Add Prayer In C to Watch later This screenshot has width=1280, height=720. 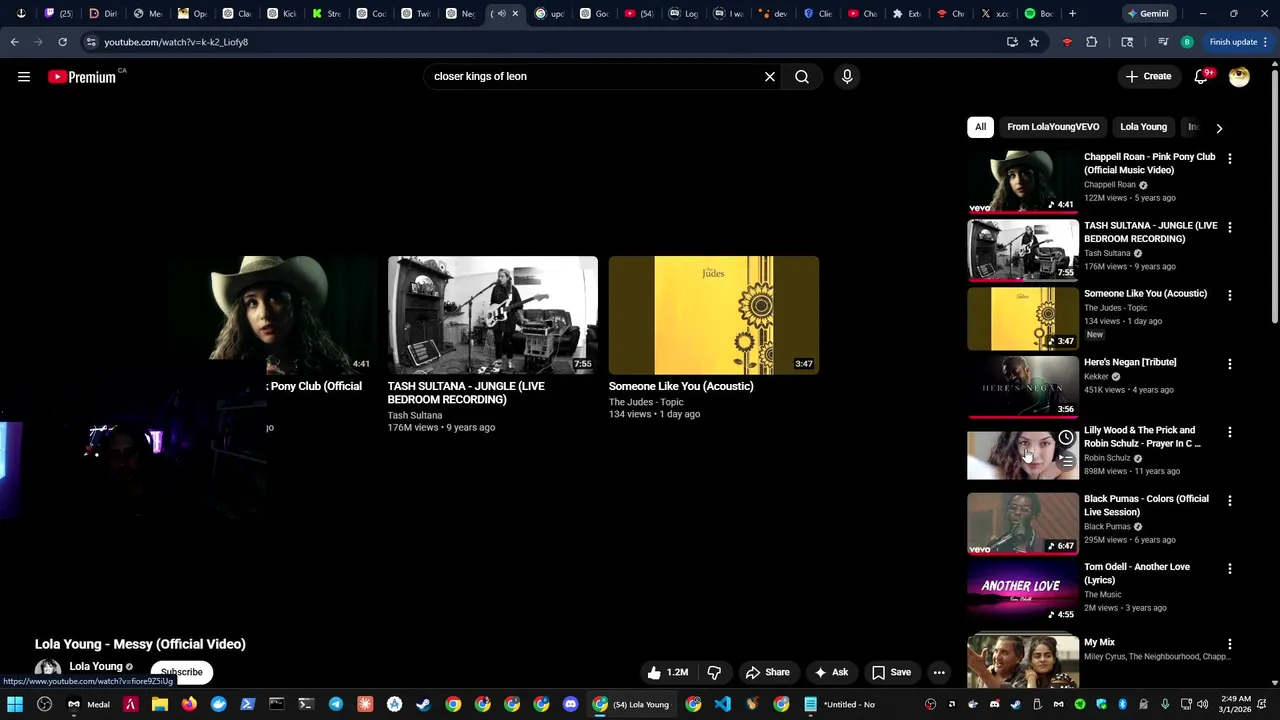pos(1066,438)
